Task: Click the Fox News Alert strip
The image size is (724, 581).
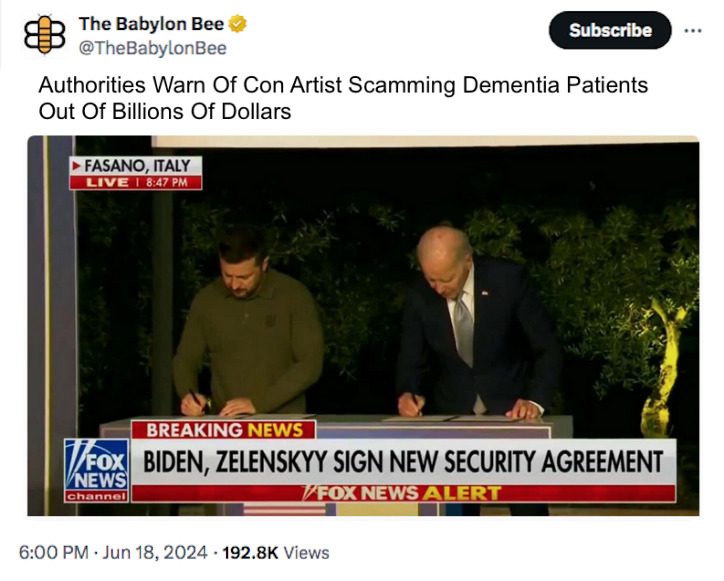Action: 403,493
